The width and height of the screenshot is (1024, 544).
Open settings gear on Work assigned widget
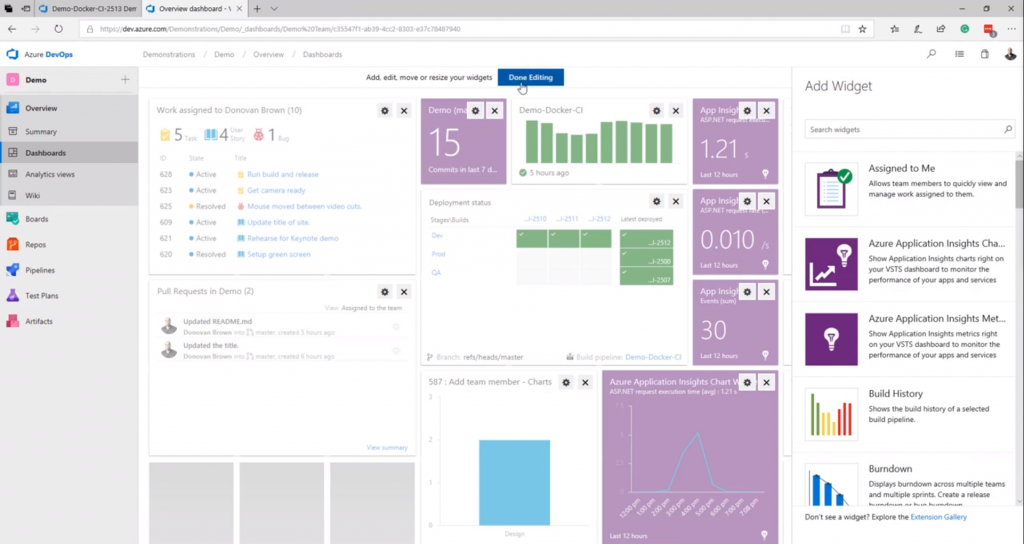pos(385,111)
